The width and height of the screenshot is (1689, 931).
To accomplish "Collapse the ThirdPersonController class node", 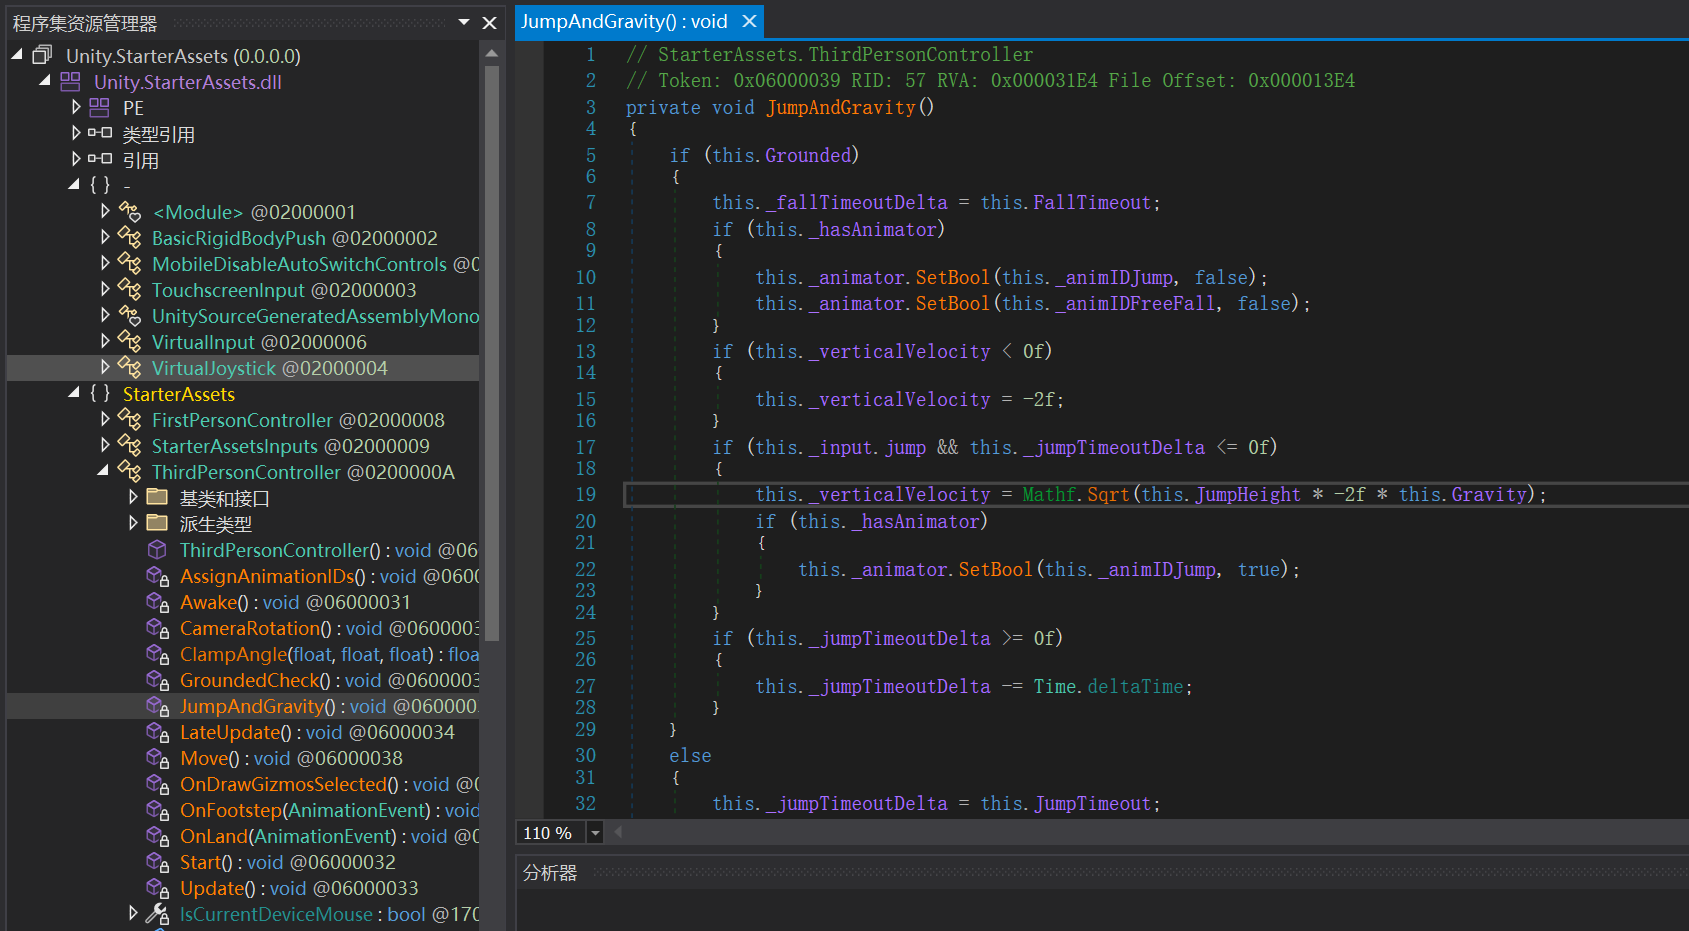I will (x=103, y=471).
